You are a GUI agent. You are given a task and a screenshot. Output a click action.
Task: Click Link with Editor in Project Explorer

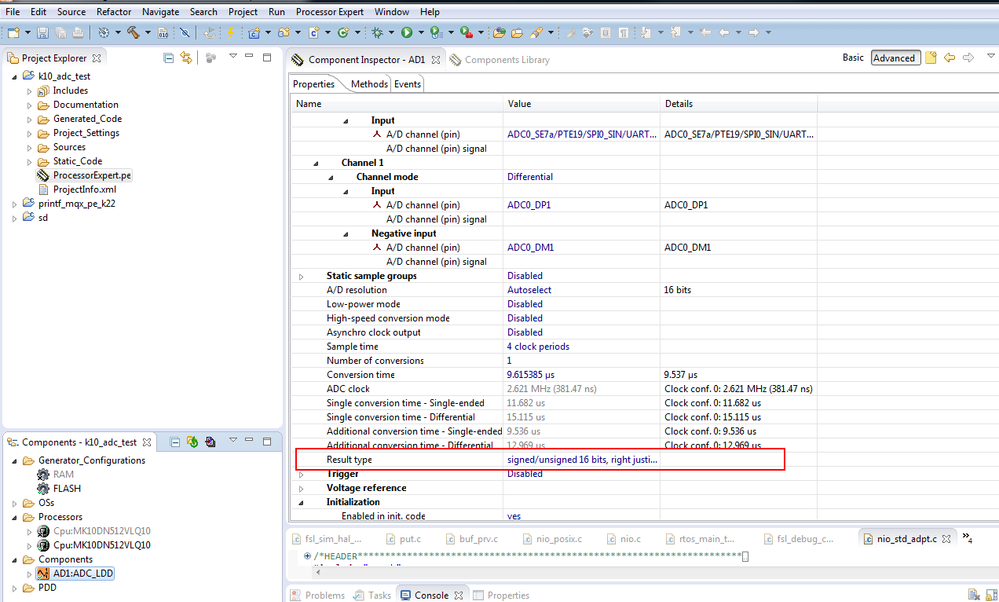tap(184, 58)
